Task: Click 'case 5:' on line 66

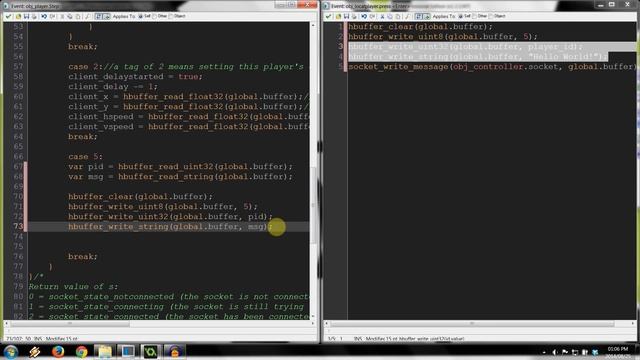Action: pos(85,157)
